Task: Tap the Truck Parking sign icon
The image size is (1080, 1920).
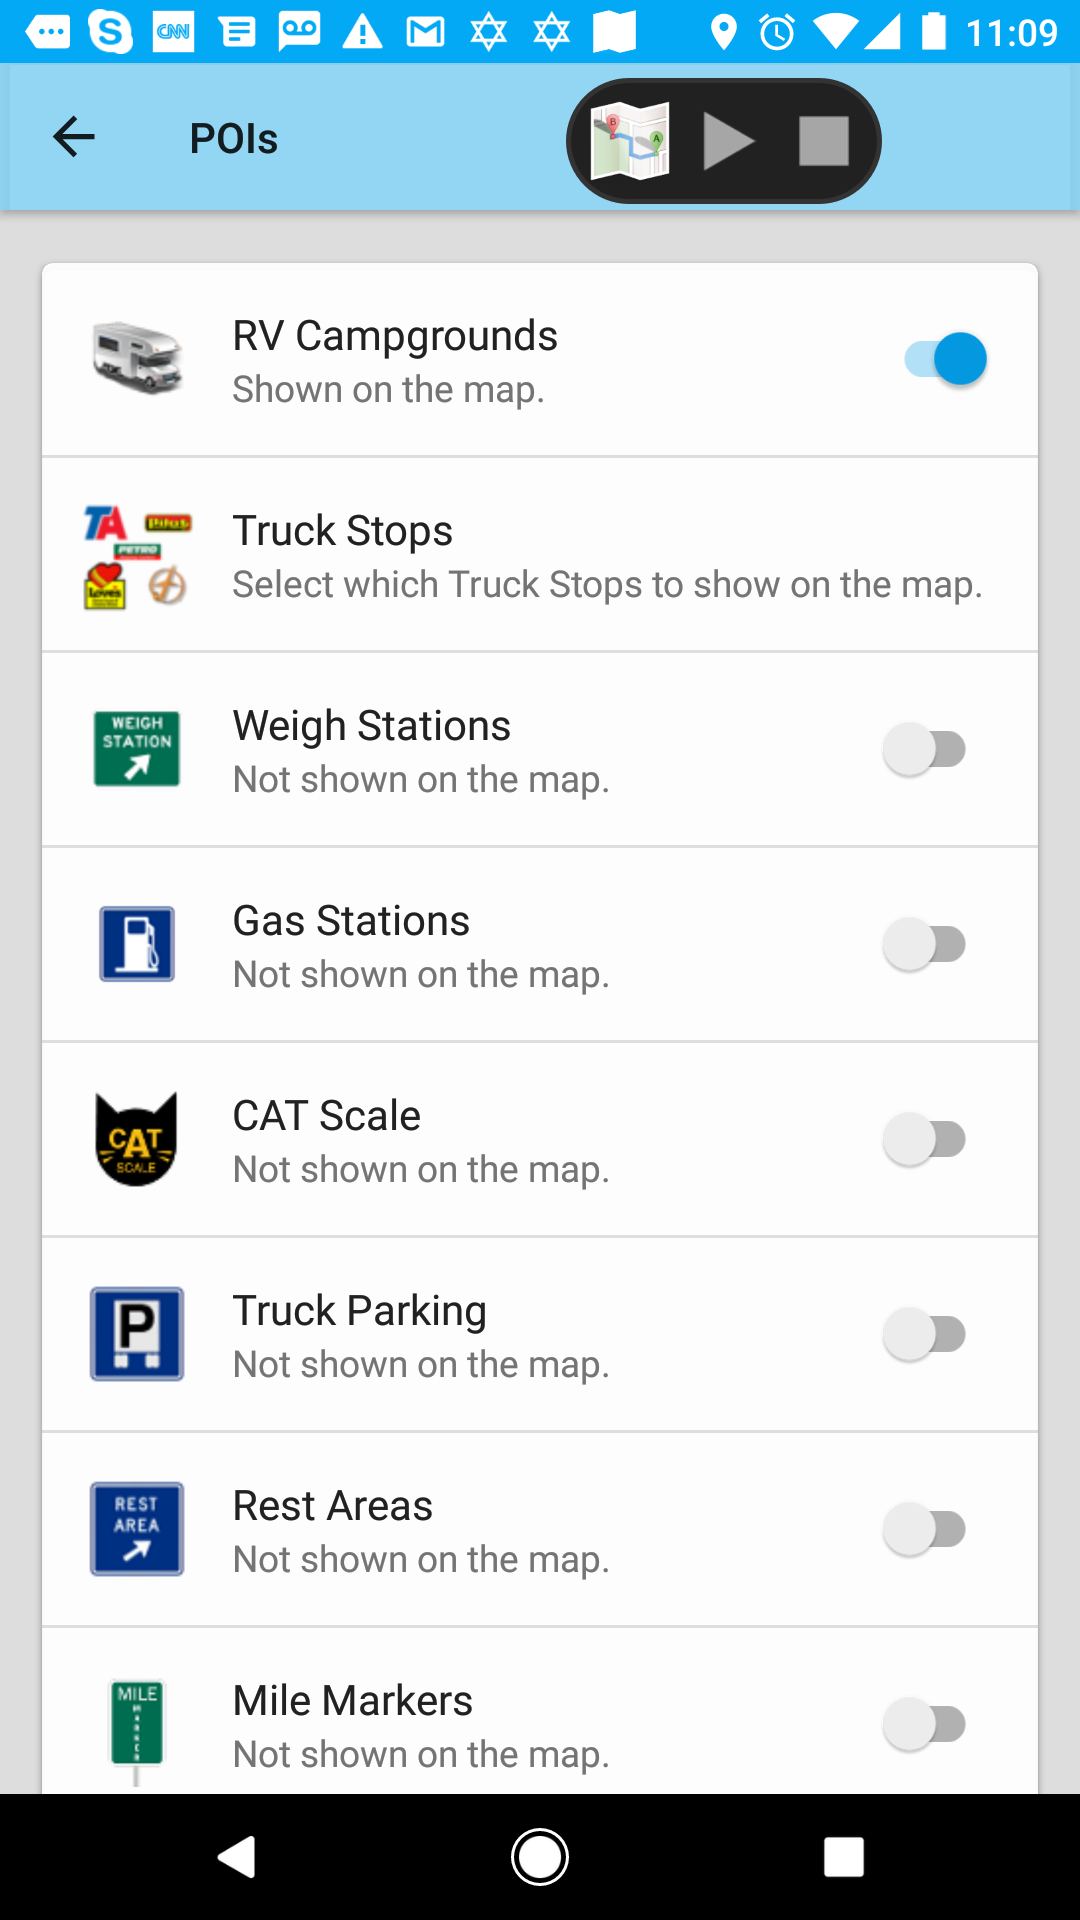Action: [x=137, y=1334]
